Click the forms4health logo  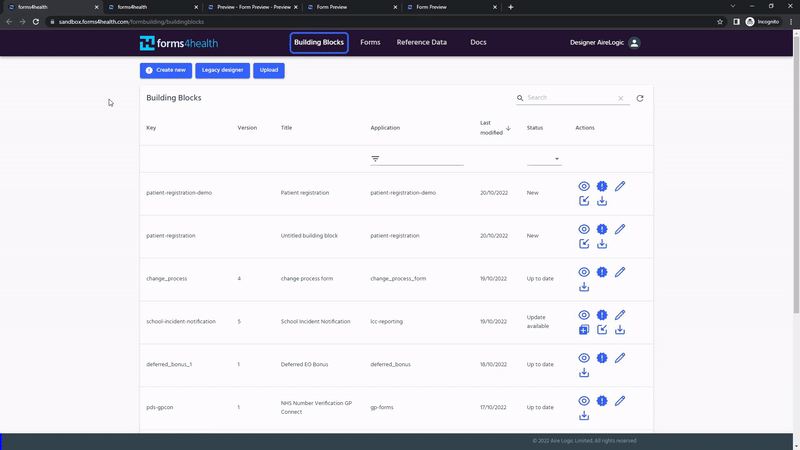pyautogui.click(x=179, y=43)
